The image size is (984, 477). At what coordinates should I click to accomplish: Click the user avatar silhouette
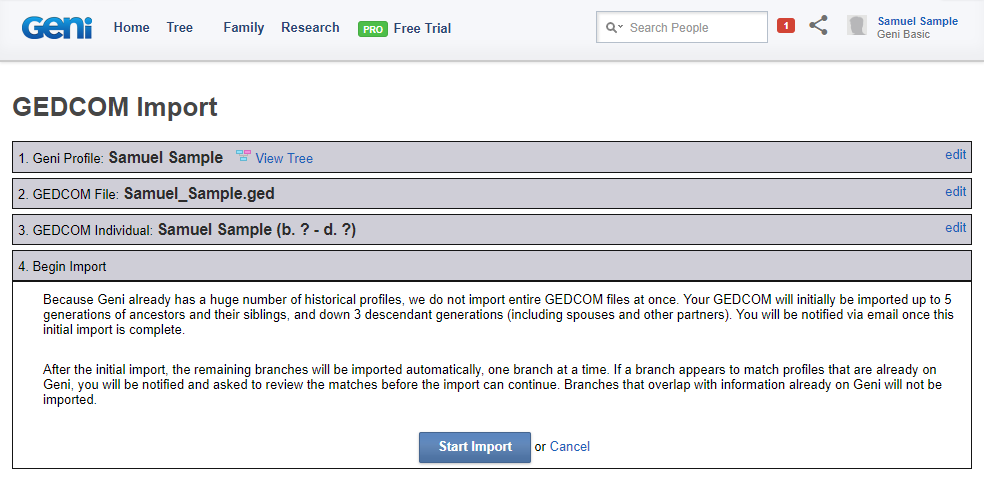click(x=857, y=26)
